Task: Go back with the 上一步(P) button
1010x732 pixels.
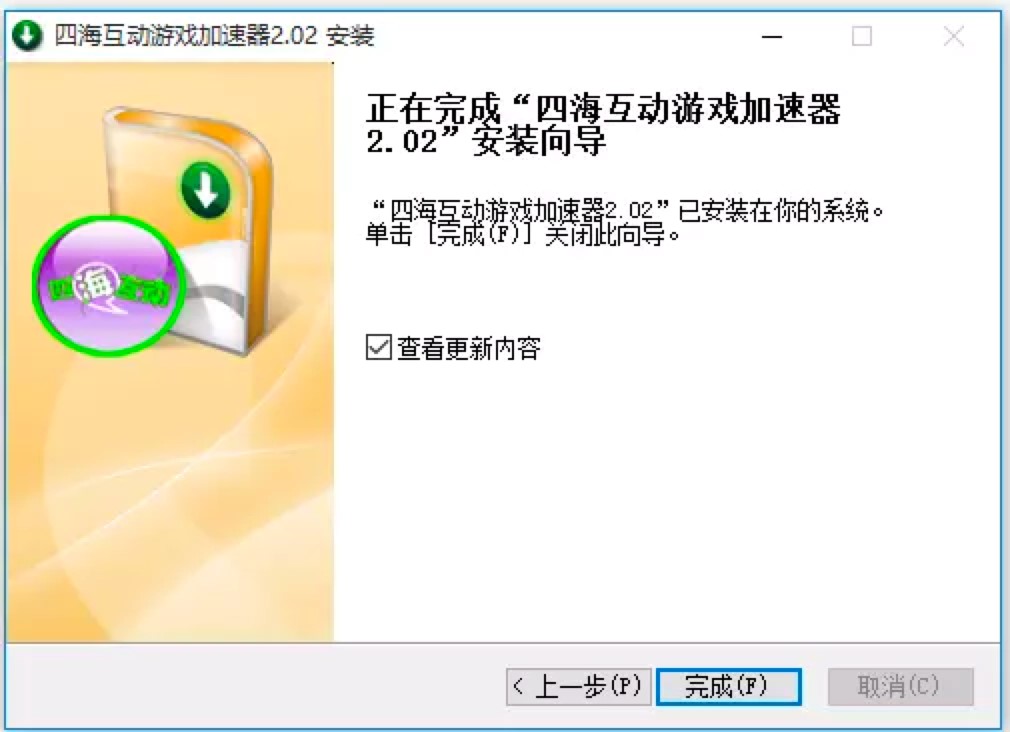Action: click(578, 686)
